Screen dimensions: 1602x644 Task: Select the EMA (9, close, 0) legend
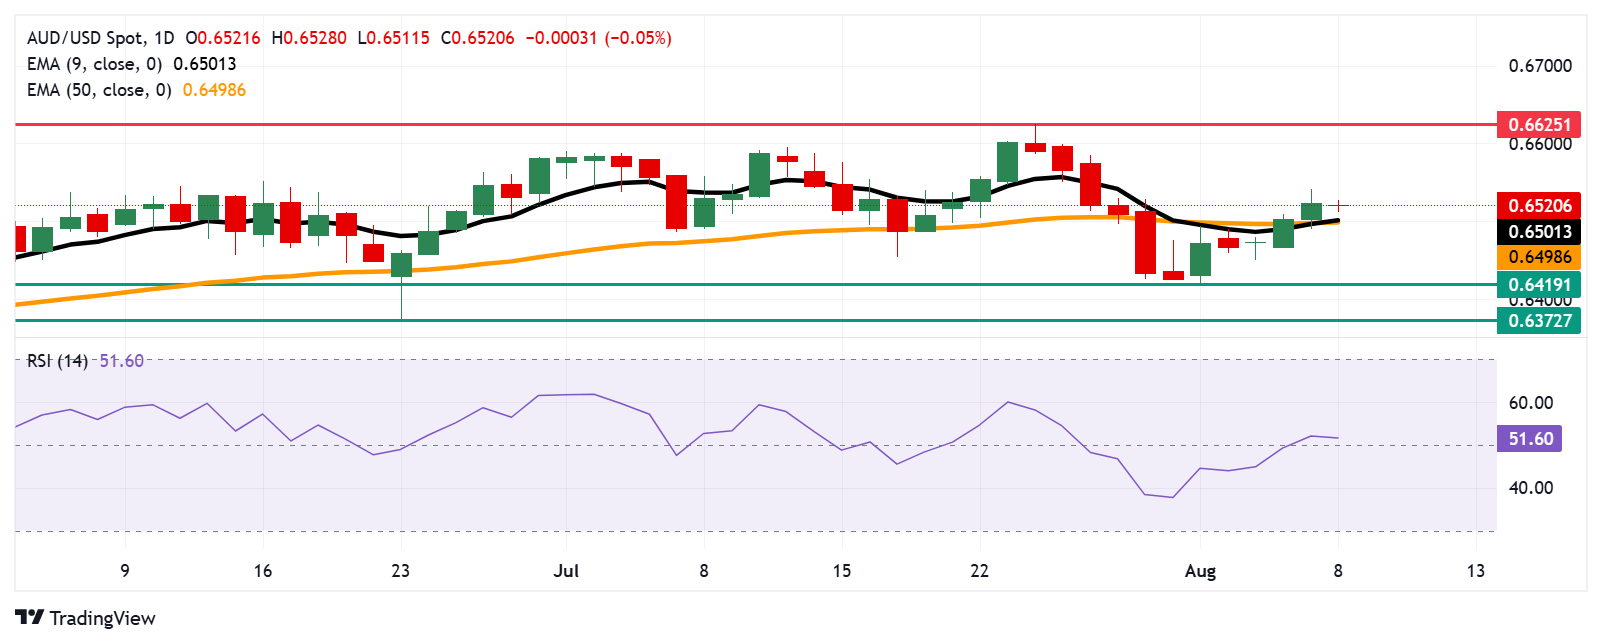click(94, 64)
